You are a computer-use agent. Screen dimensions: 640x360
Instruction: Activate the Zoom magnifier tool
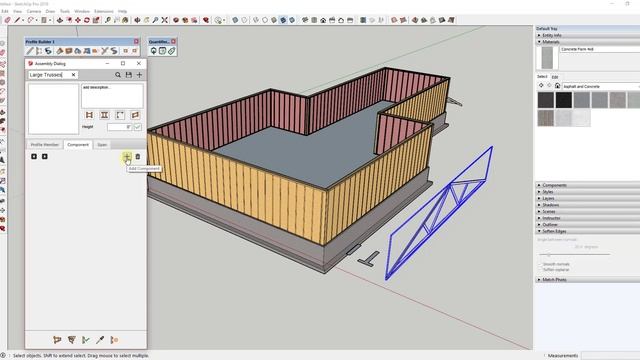155,20
